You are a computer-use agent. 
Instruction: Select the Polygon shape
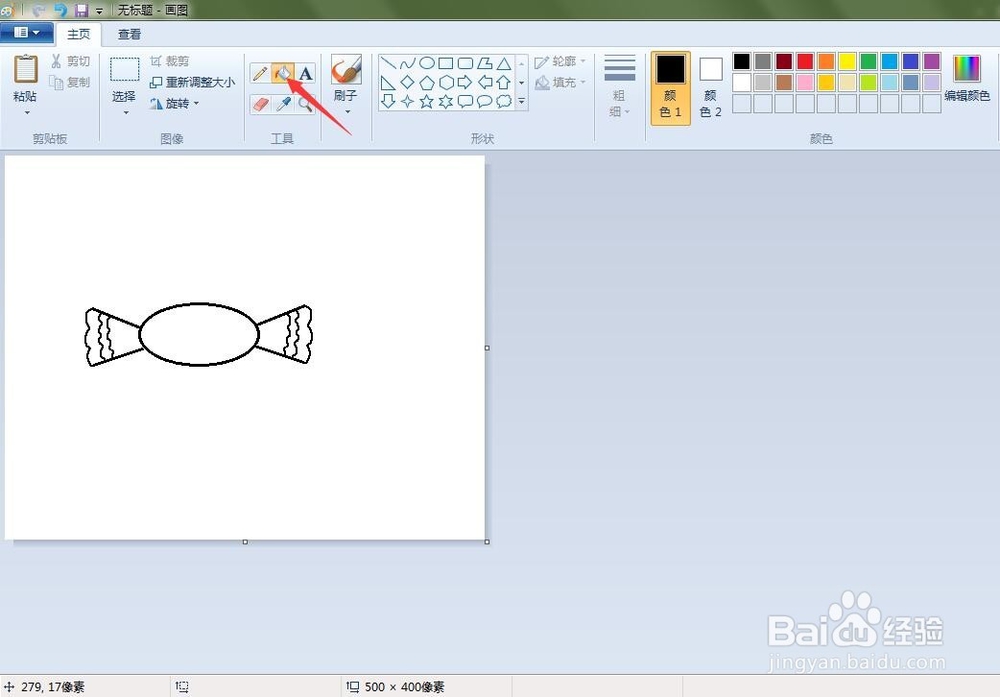click(485, 63)
